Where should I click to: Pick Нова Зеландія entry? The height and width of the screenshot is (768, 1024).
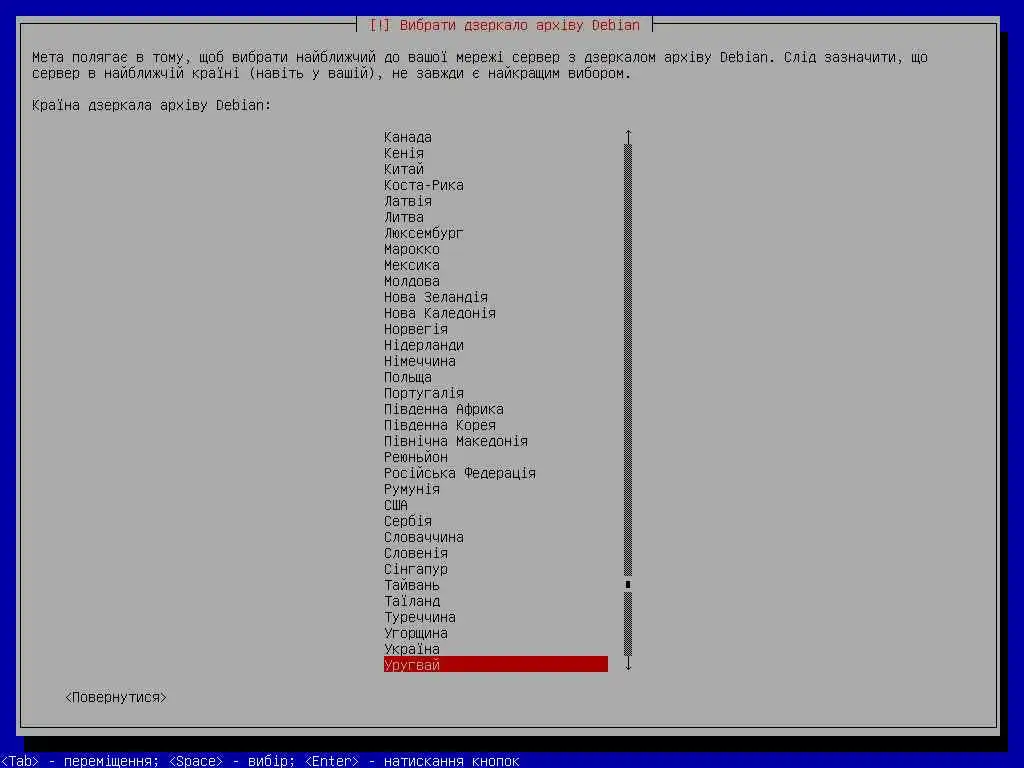click(436, 297)
